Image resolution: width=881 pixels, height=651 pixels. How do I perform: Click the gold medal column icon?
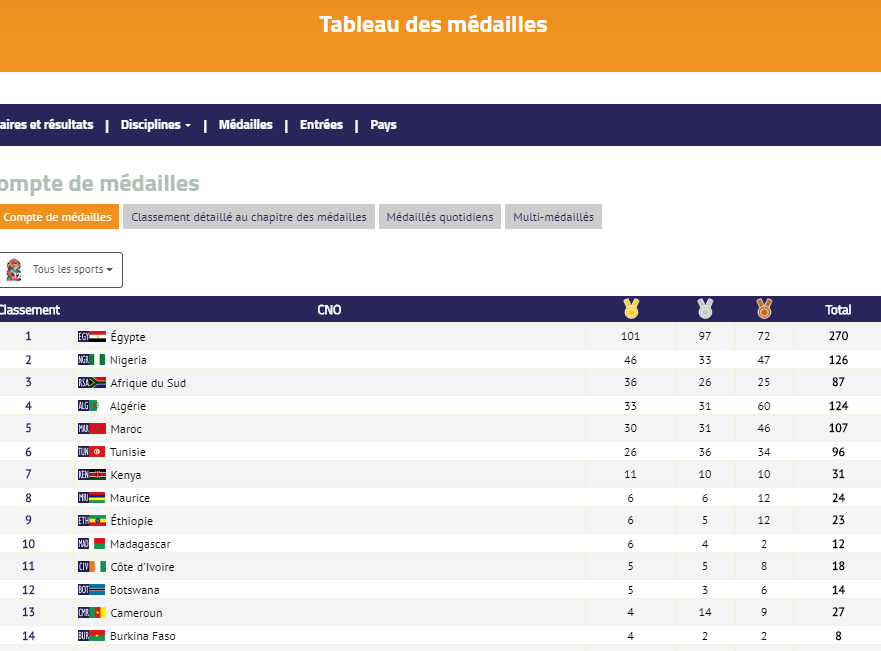[x=630, y=309]
